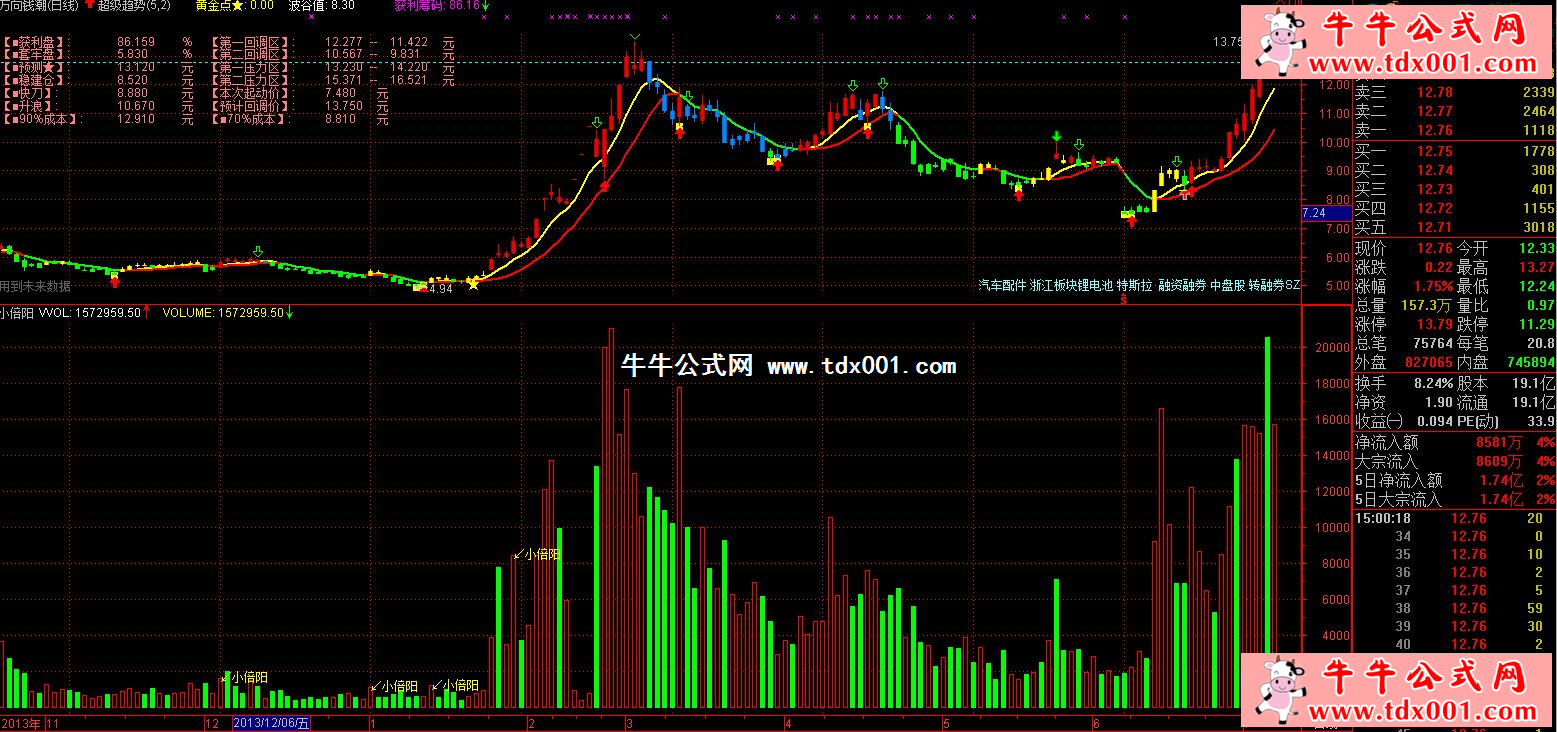The height and width of the screenshot is (732, 1557).
Task: Click the green V mark above the price peak
Action: (634, 38)
